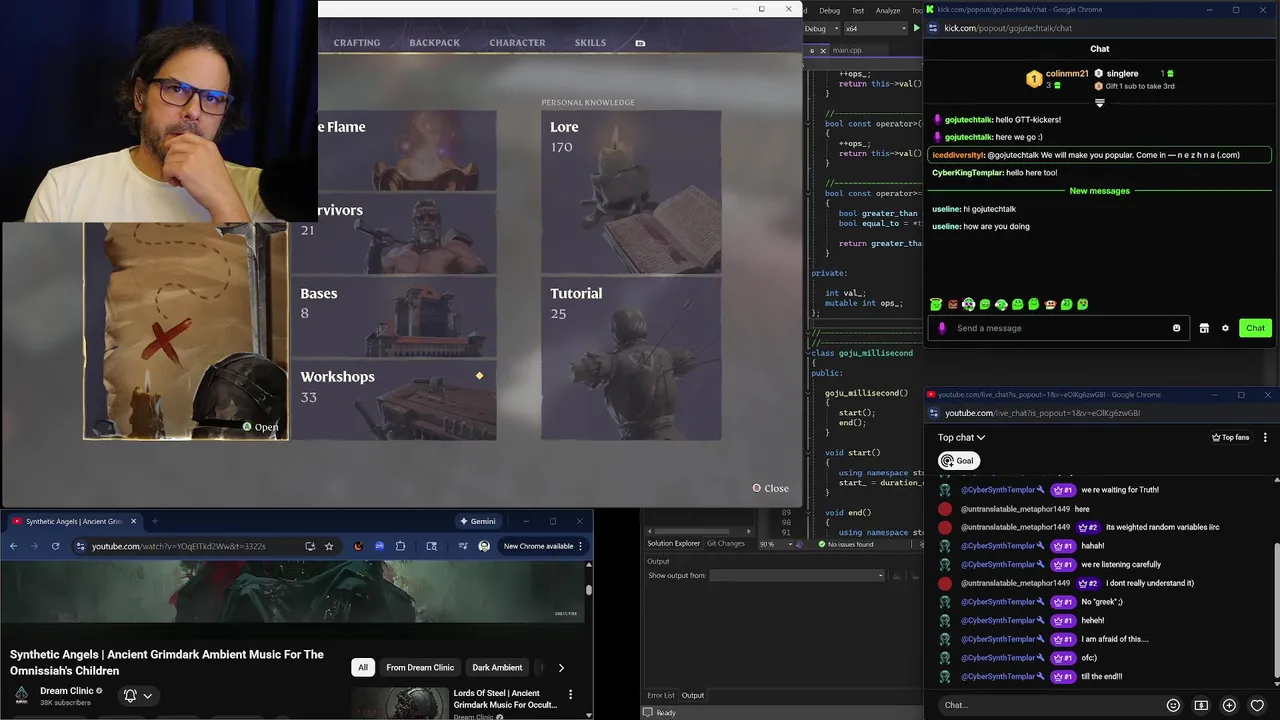Open the YouTube live chat three-dot menu
This screenshot has width=1280, height=720.
[x=1265, y=437]
